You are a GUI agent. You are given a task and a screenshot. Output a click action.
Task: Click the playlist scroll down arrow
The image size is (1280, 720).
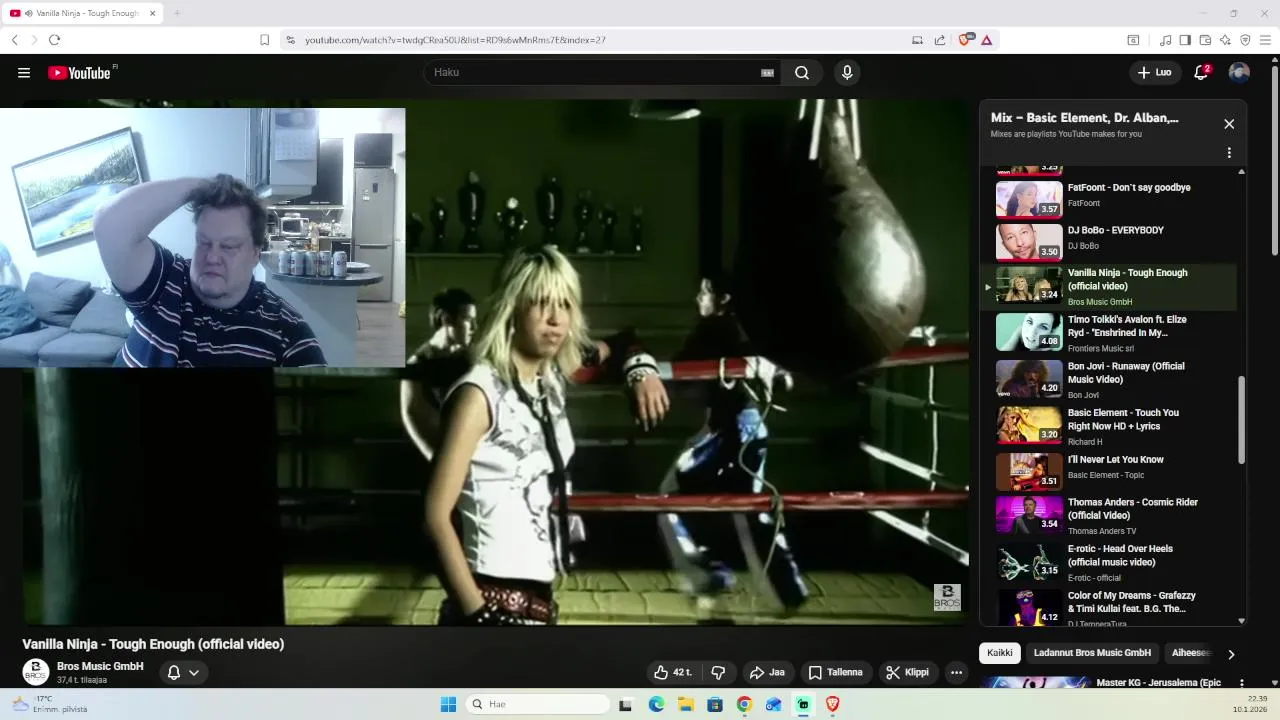[x=1242, y=621]
